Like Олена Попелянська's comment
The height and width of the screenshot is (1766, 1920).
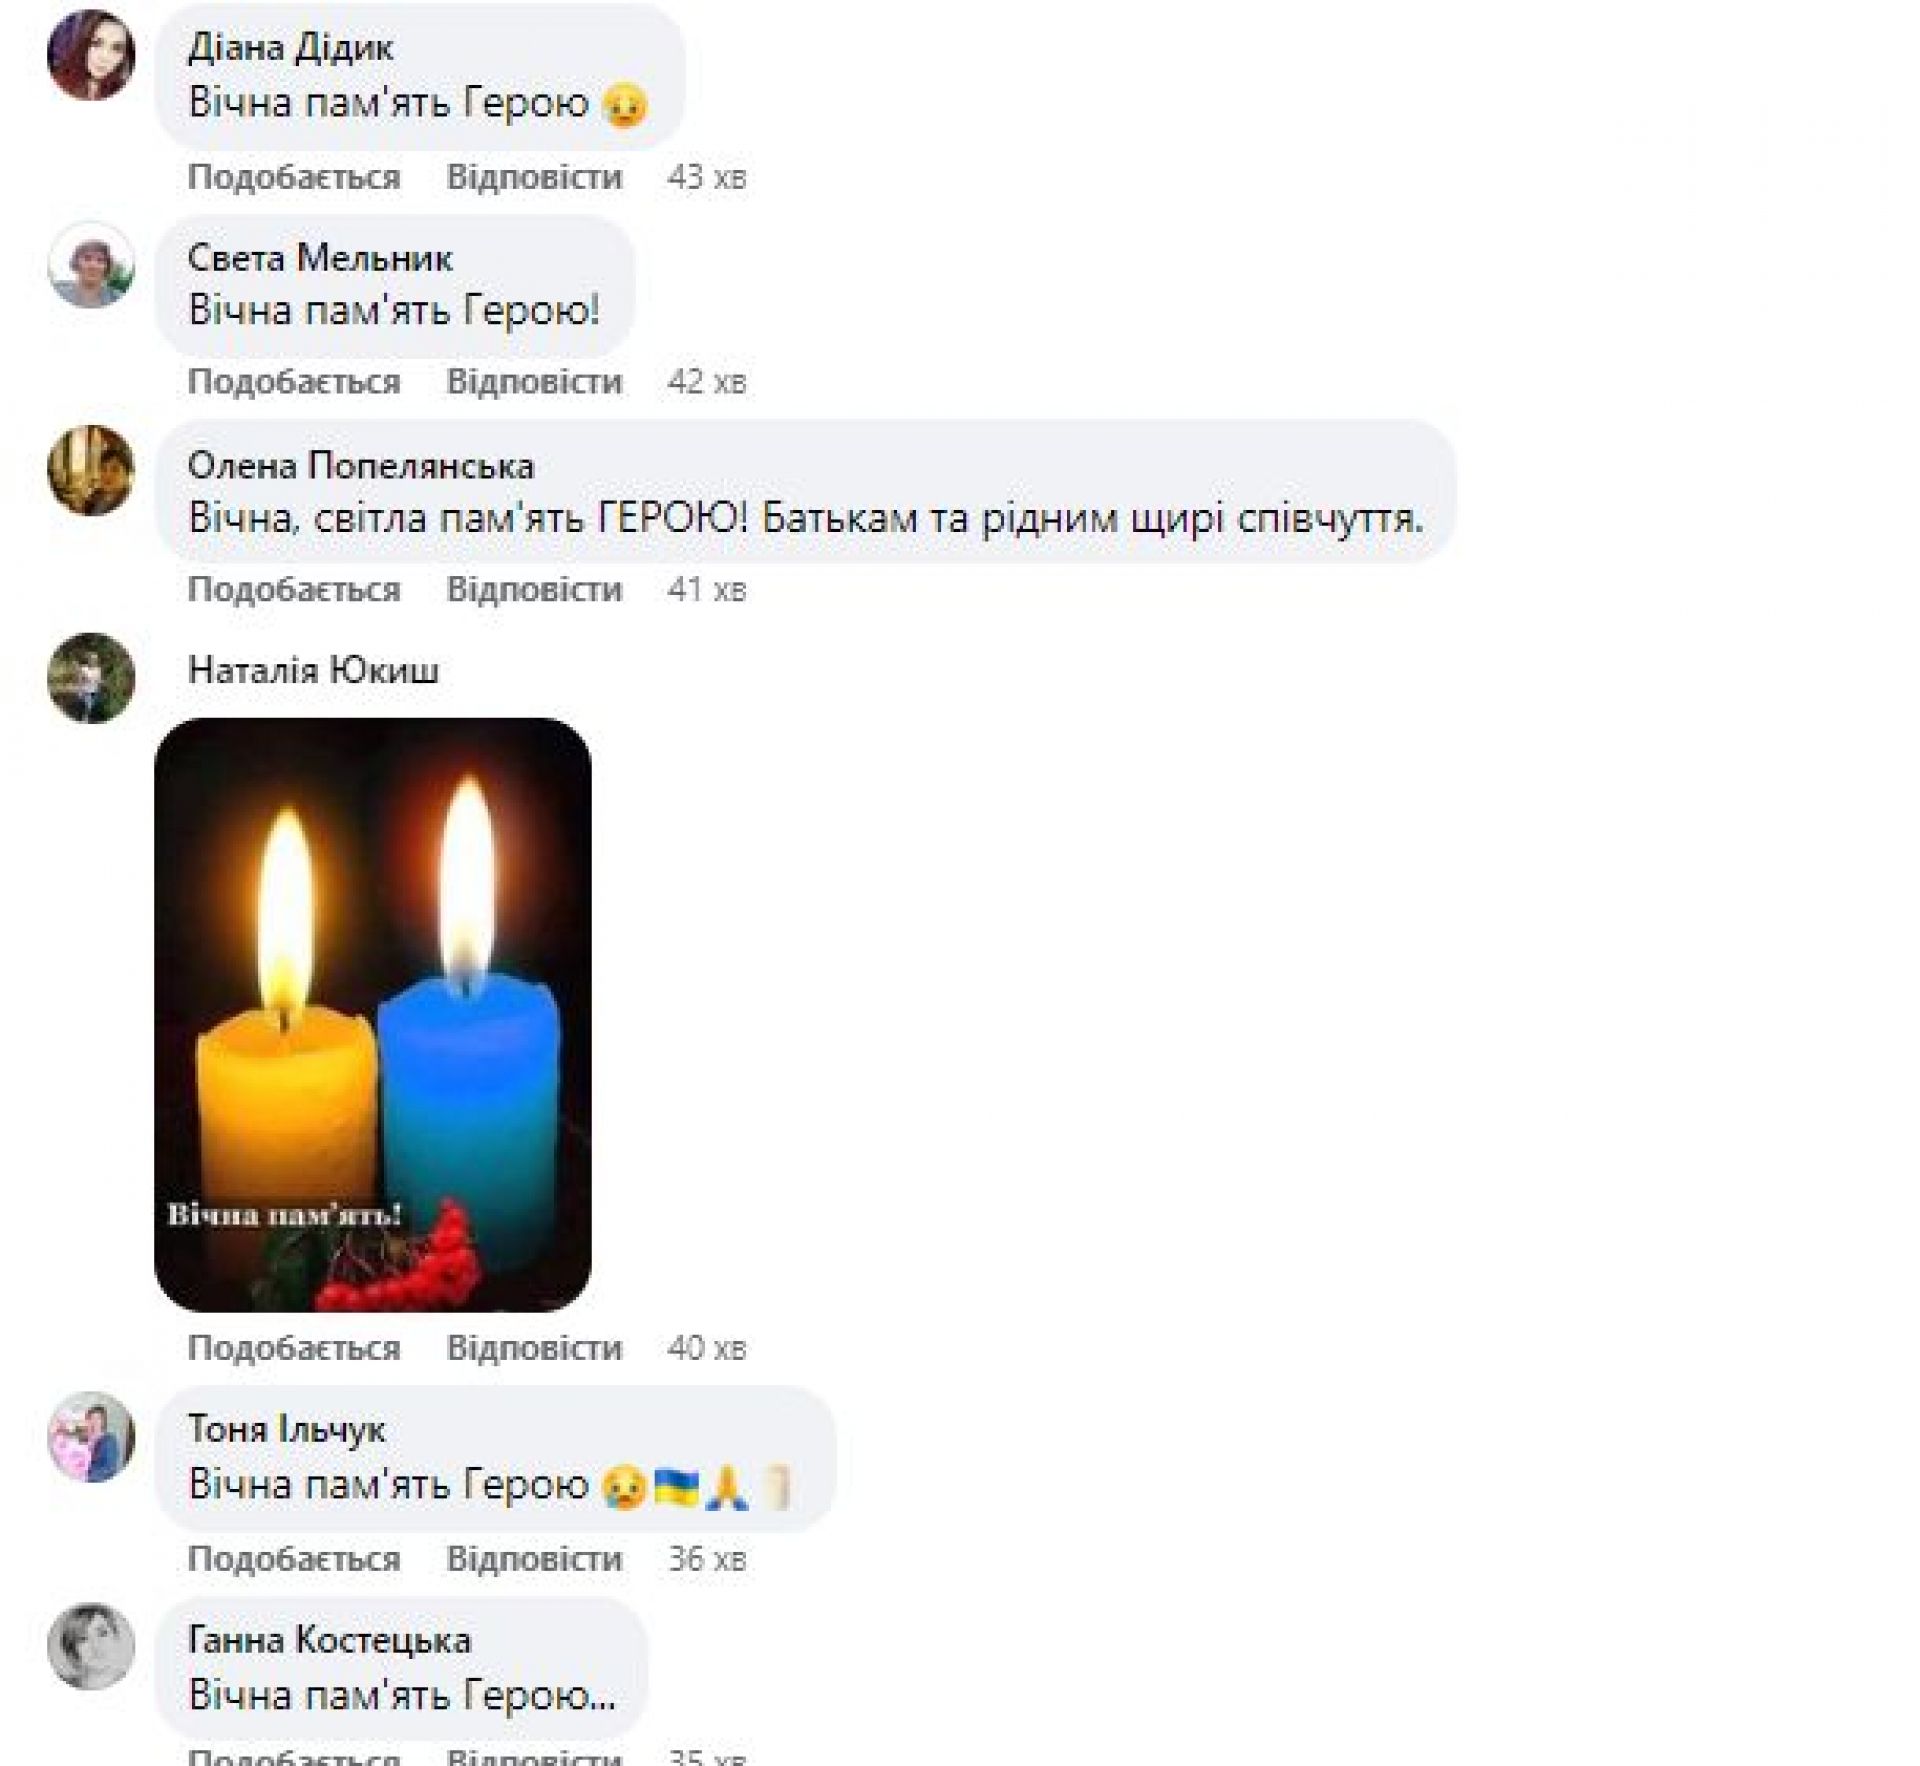point(294,589)
